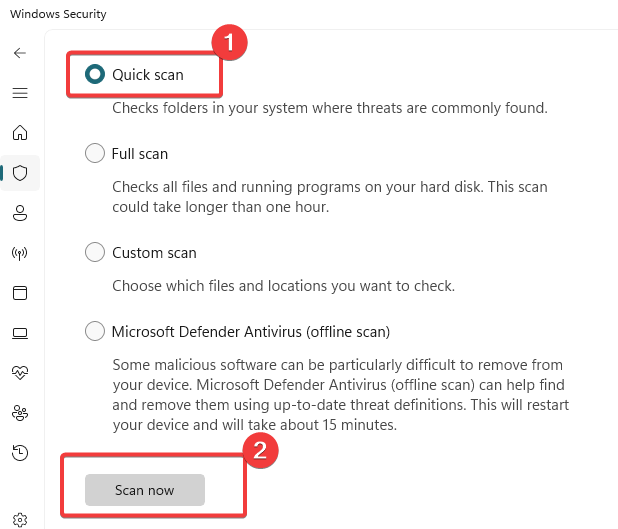
Task: Open Family options people icon
Action: tap(20, 413)
